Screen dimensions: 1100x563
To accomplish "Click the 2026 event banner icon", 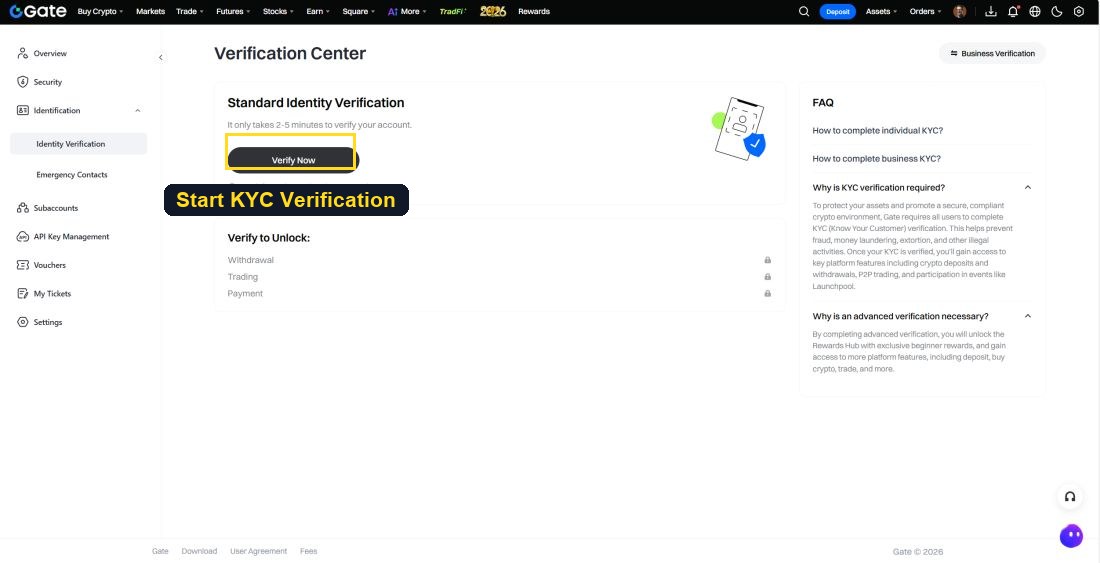I will pos(492,11).
